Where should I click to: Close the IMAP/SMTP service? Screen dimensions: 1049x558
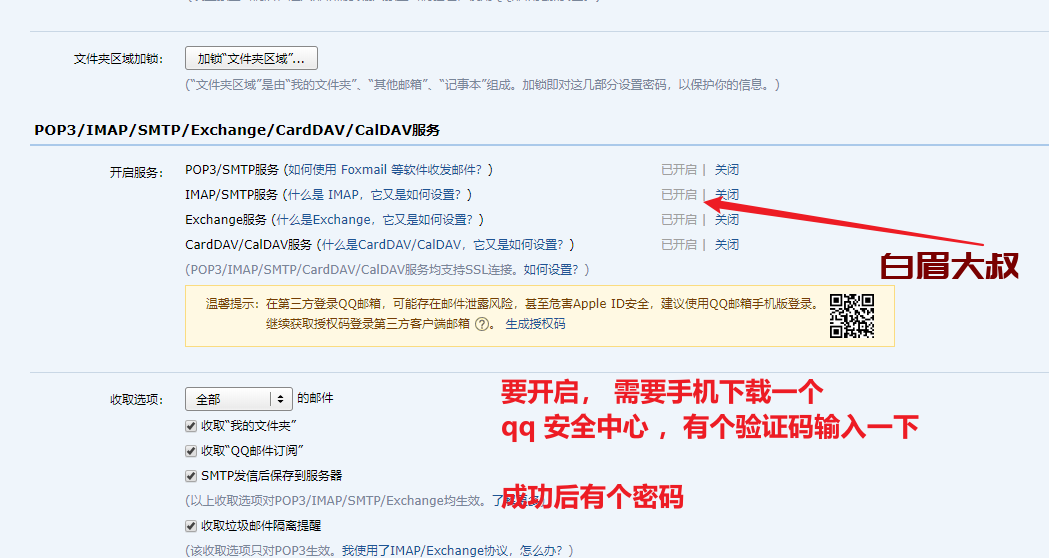point(727,195)
